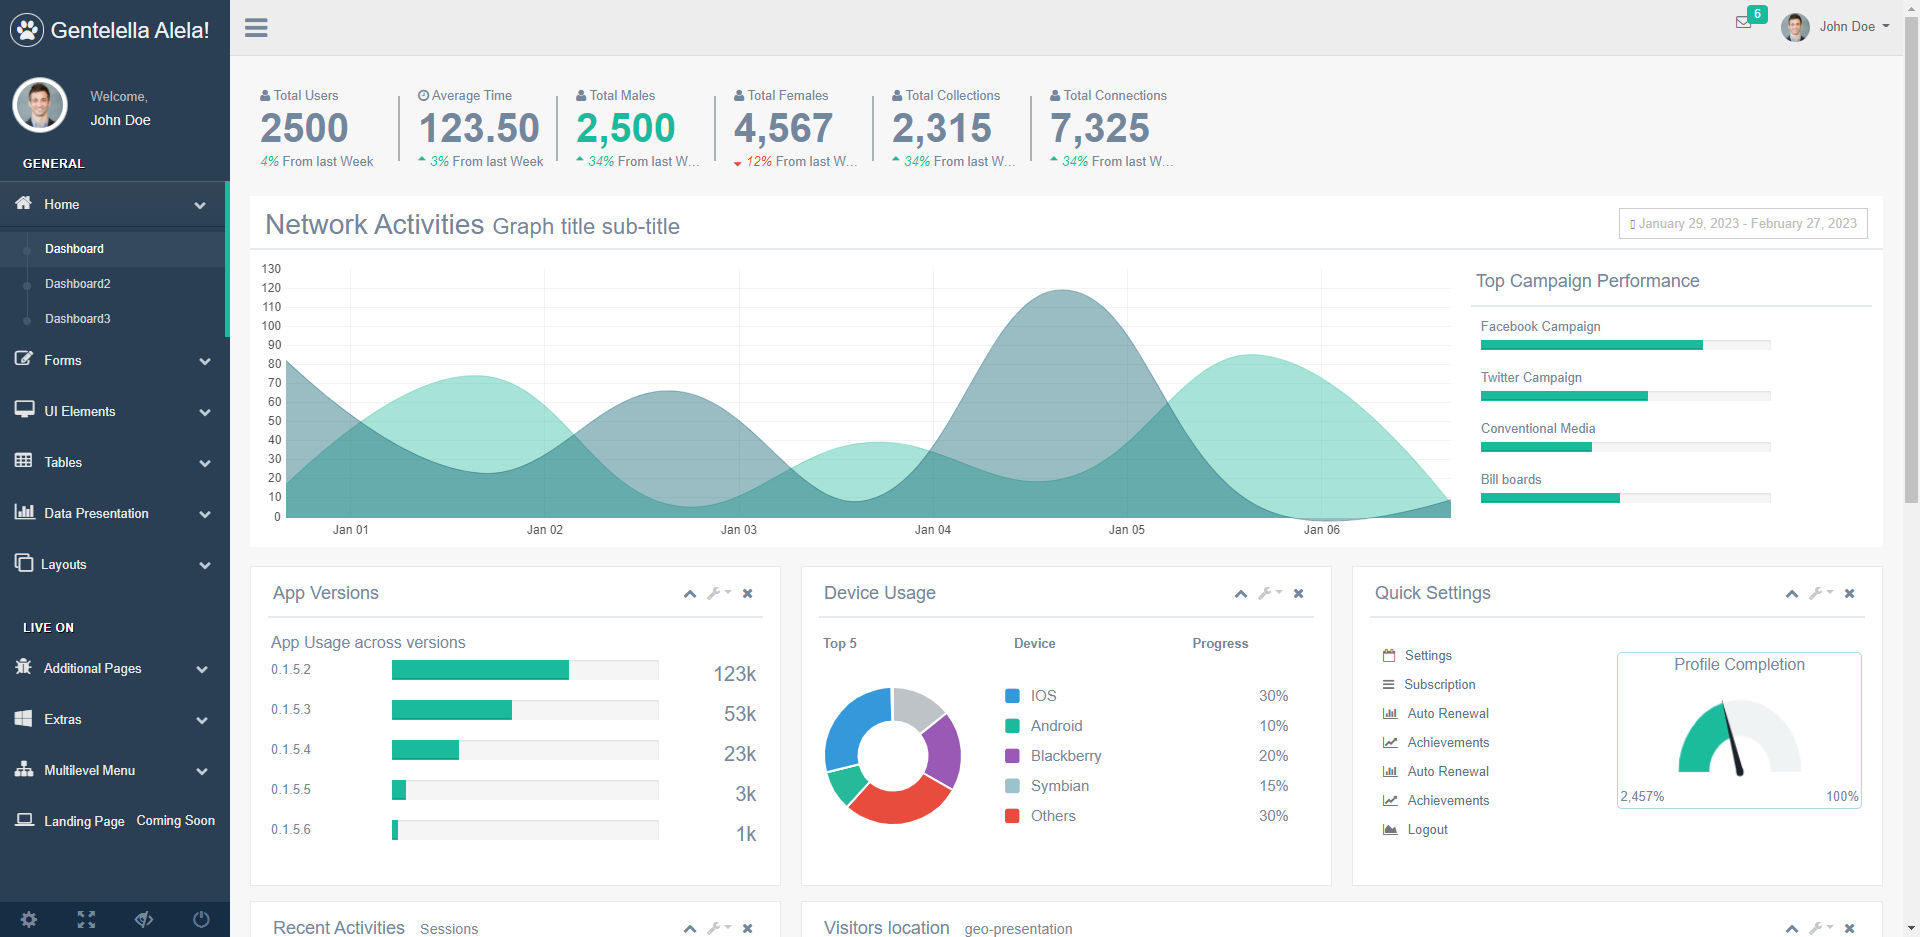Viewport: 1920px width, 937px height.
Task: Open the date range picker field
Action: [1743, 224]
